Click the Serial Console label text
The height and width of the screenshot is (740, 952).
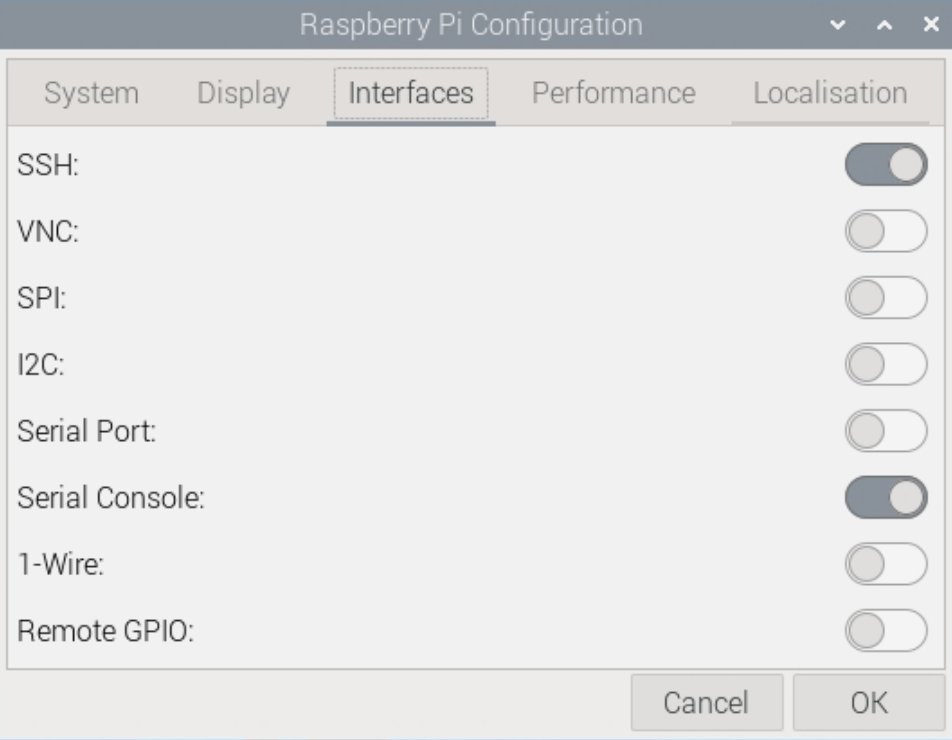(x=111, y=498)
